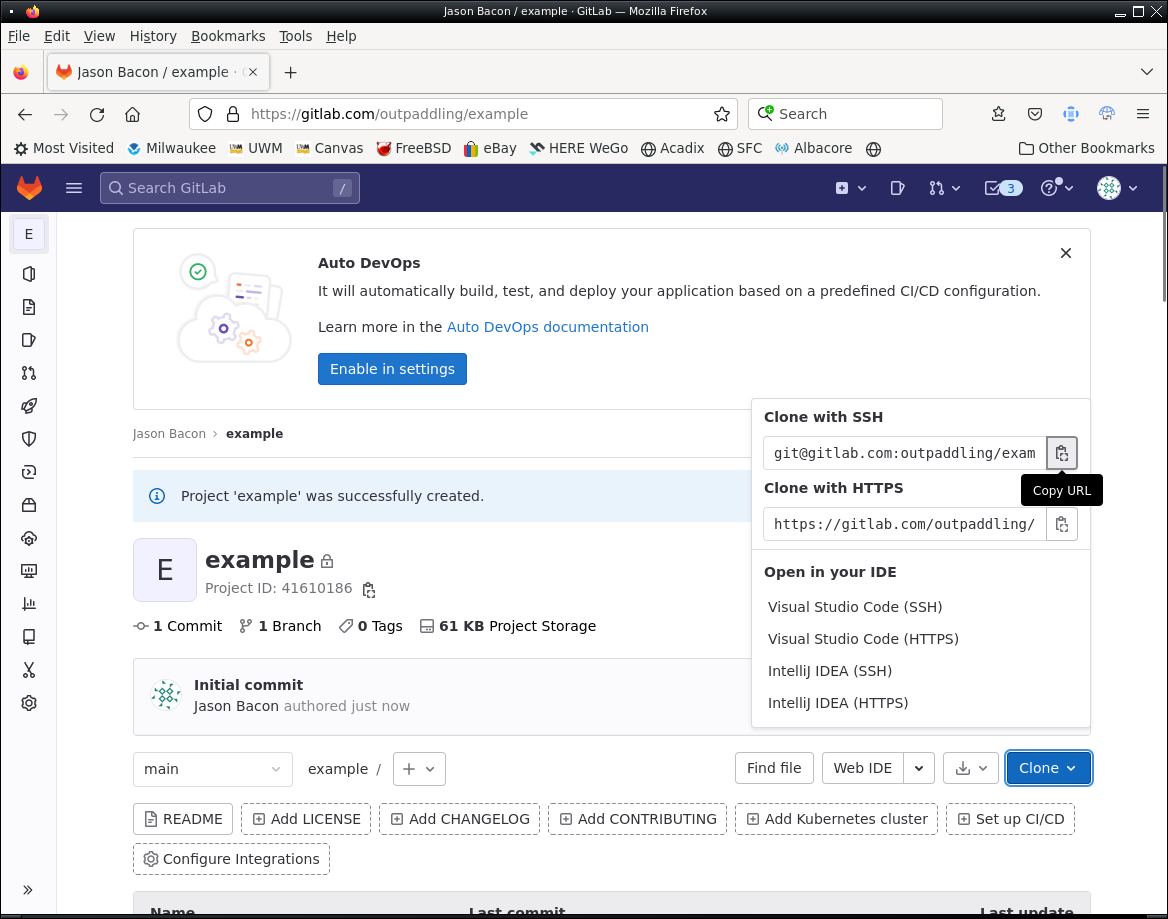Open Wiki icon in the left sidebar
Image resolution: width=1168 pixels, height=919 pixels.
[x=29, y=637]
